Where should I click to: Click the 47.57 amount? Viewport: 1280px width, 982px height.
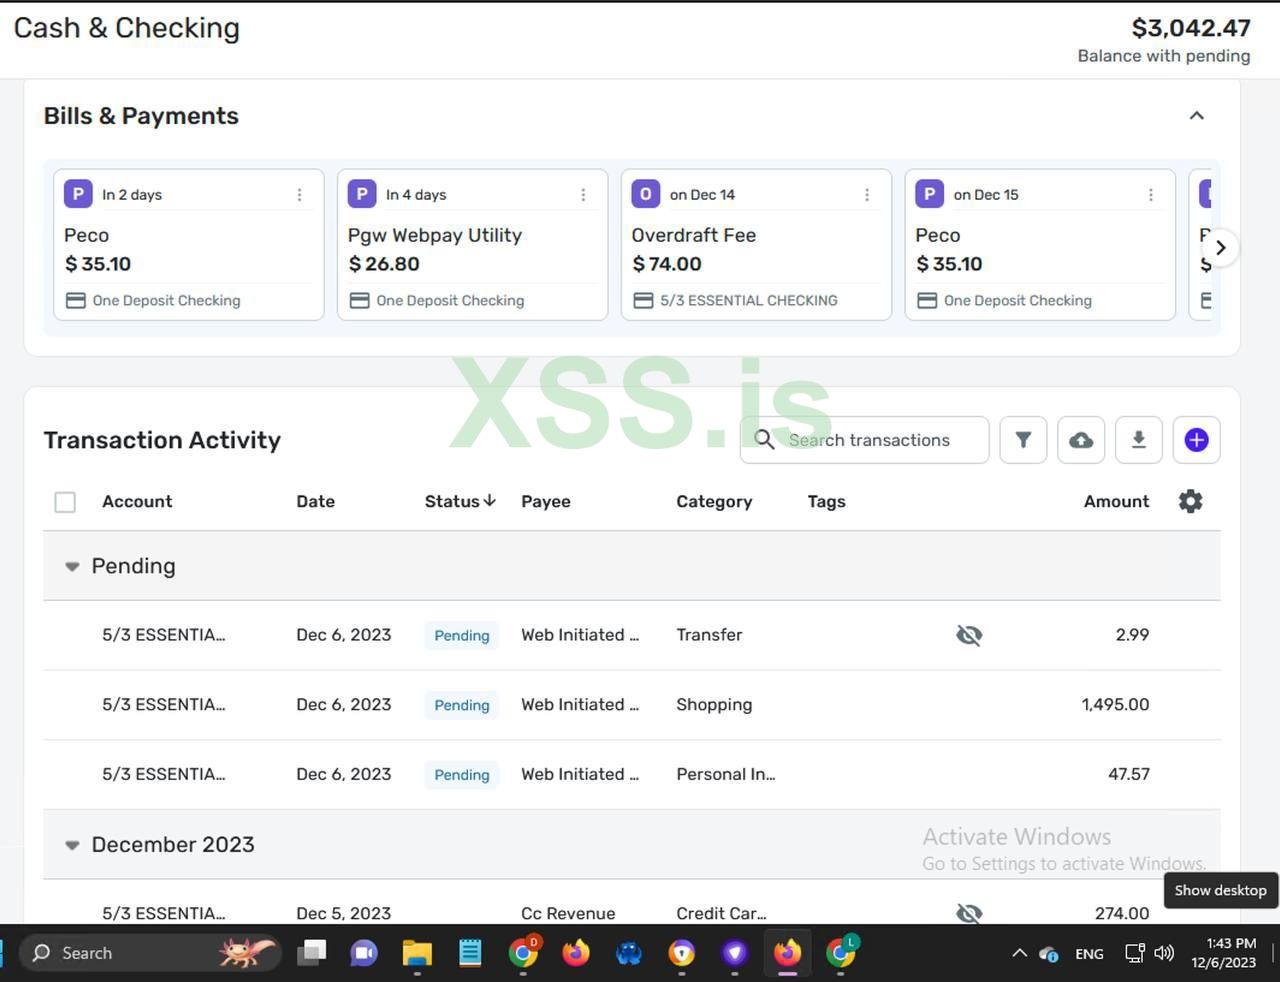[x=1129, y=774]
